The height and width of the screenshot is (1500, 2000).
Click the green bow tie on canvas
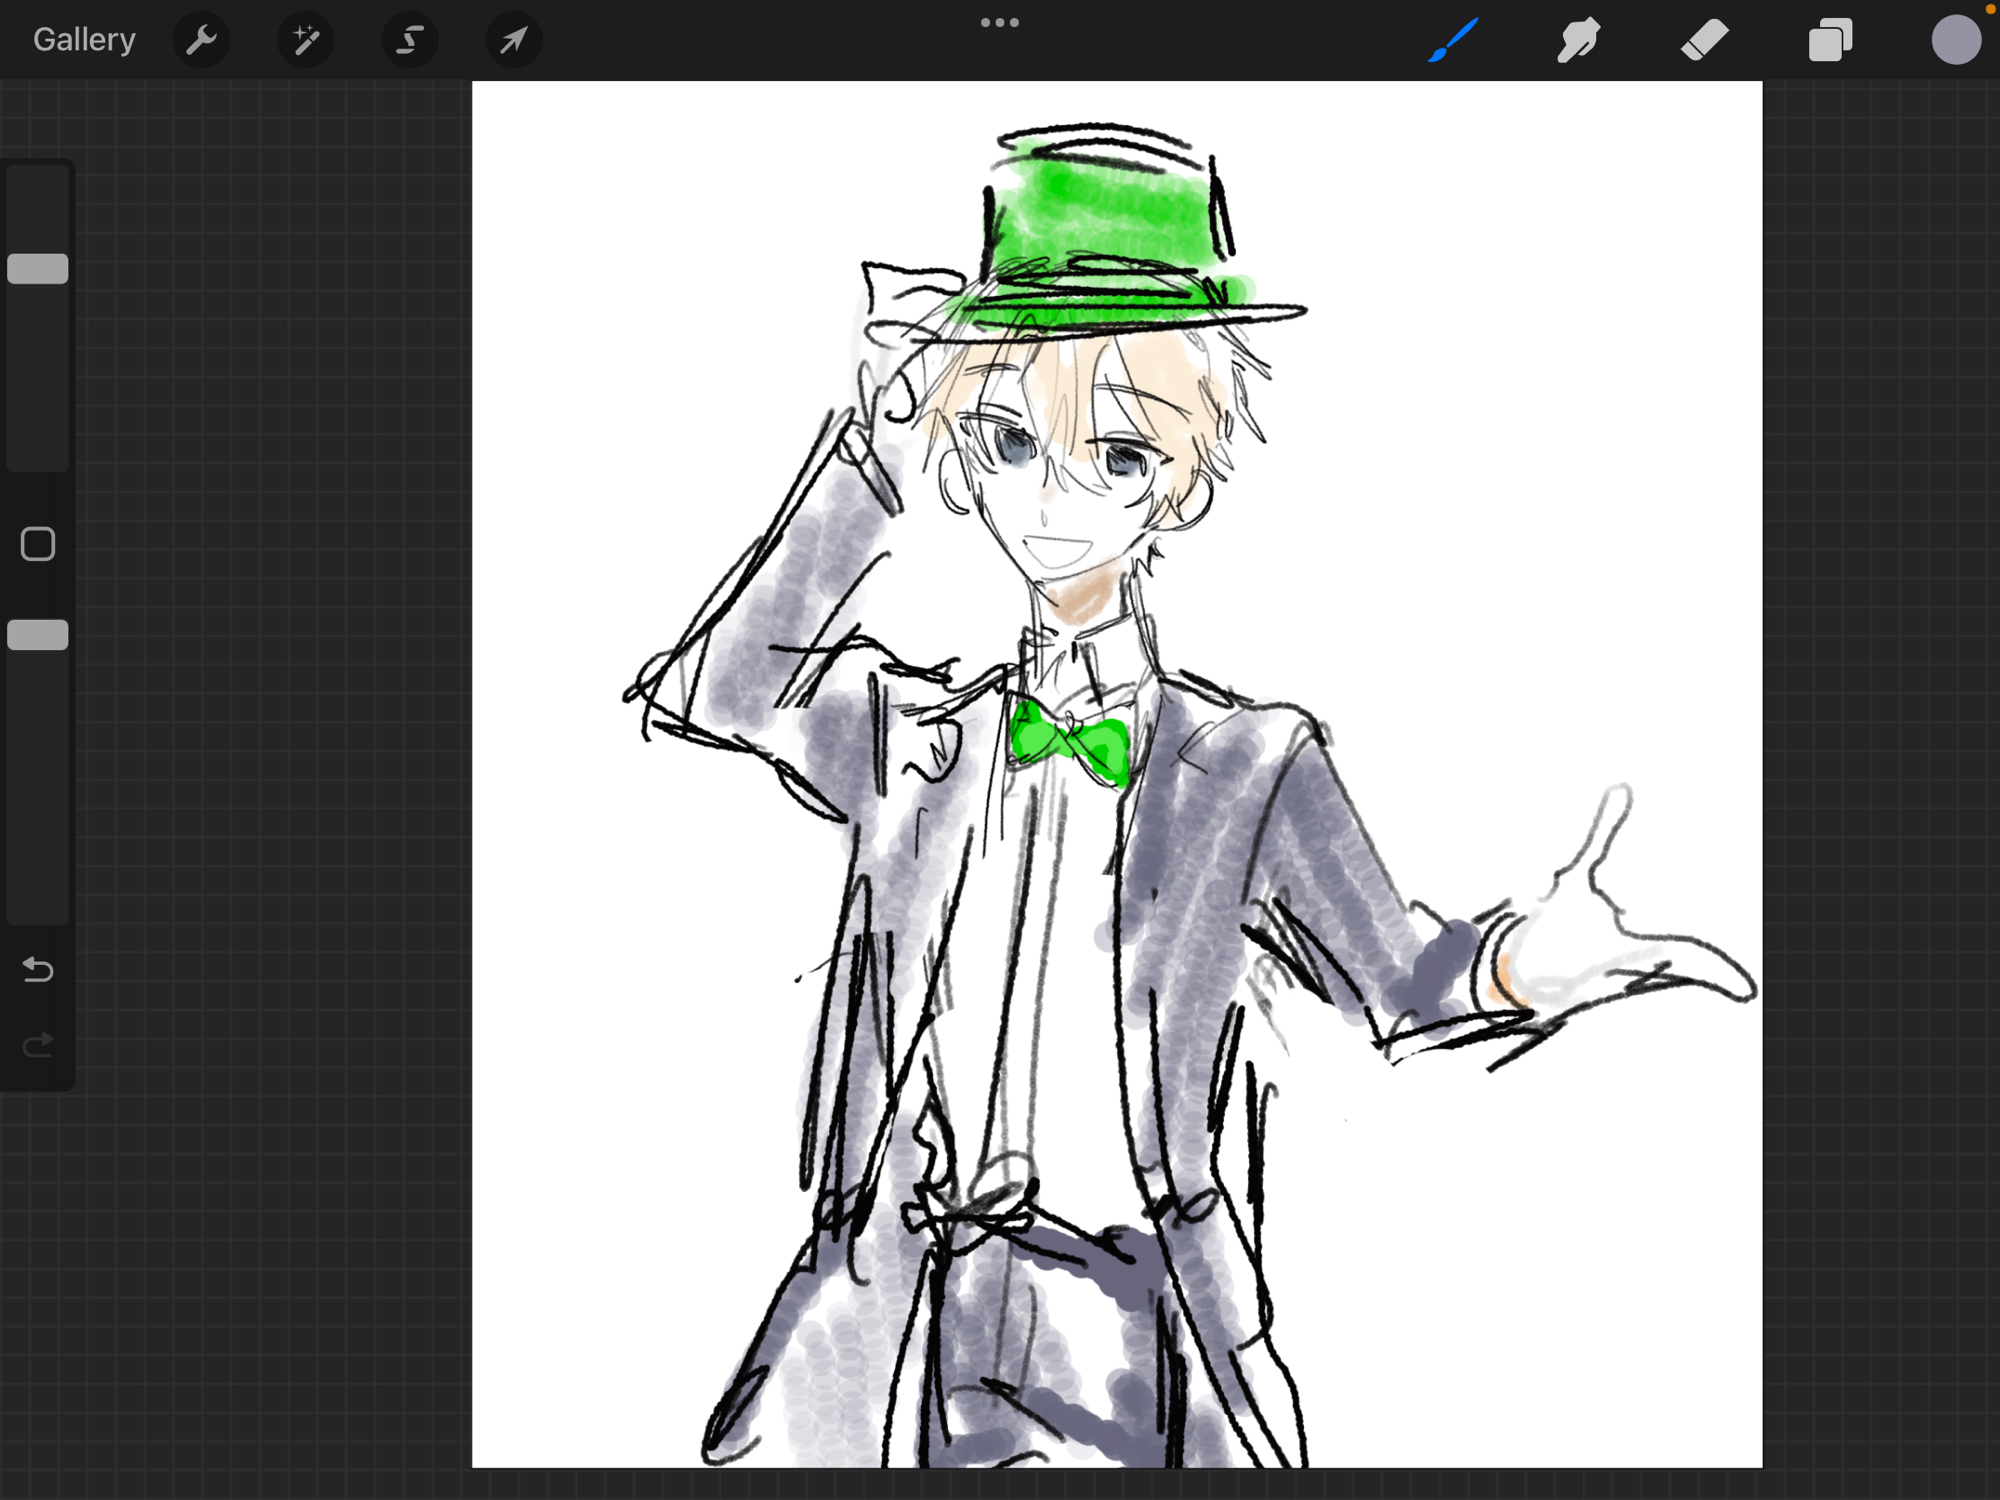click(1070, 742)
